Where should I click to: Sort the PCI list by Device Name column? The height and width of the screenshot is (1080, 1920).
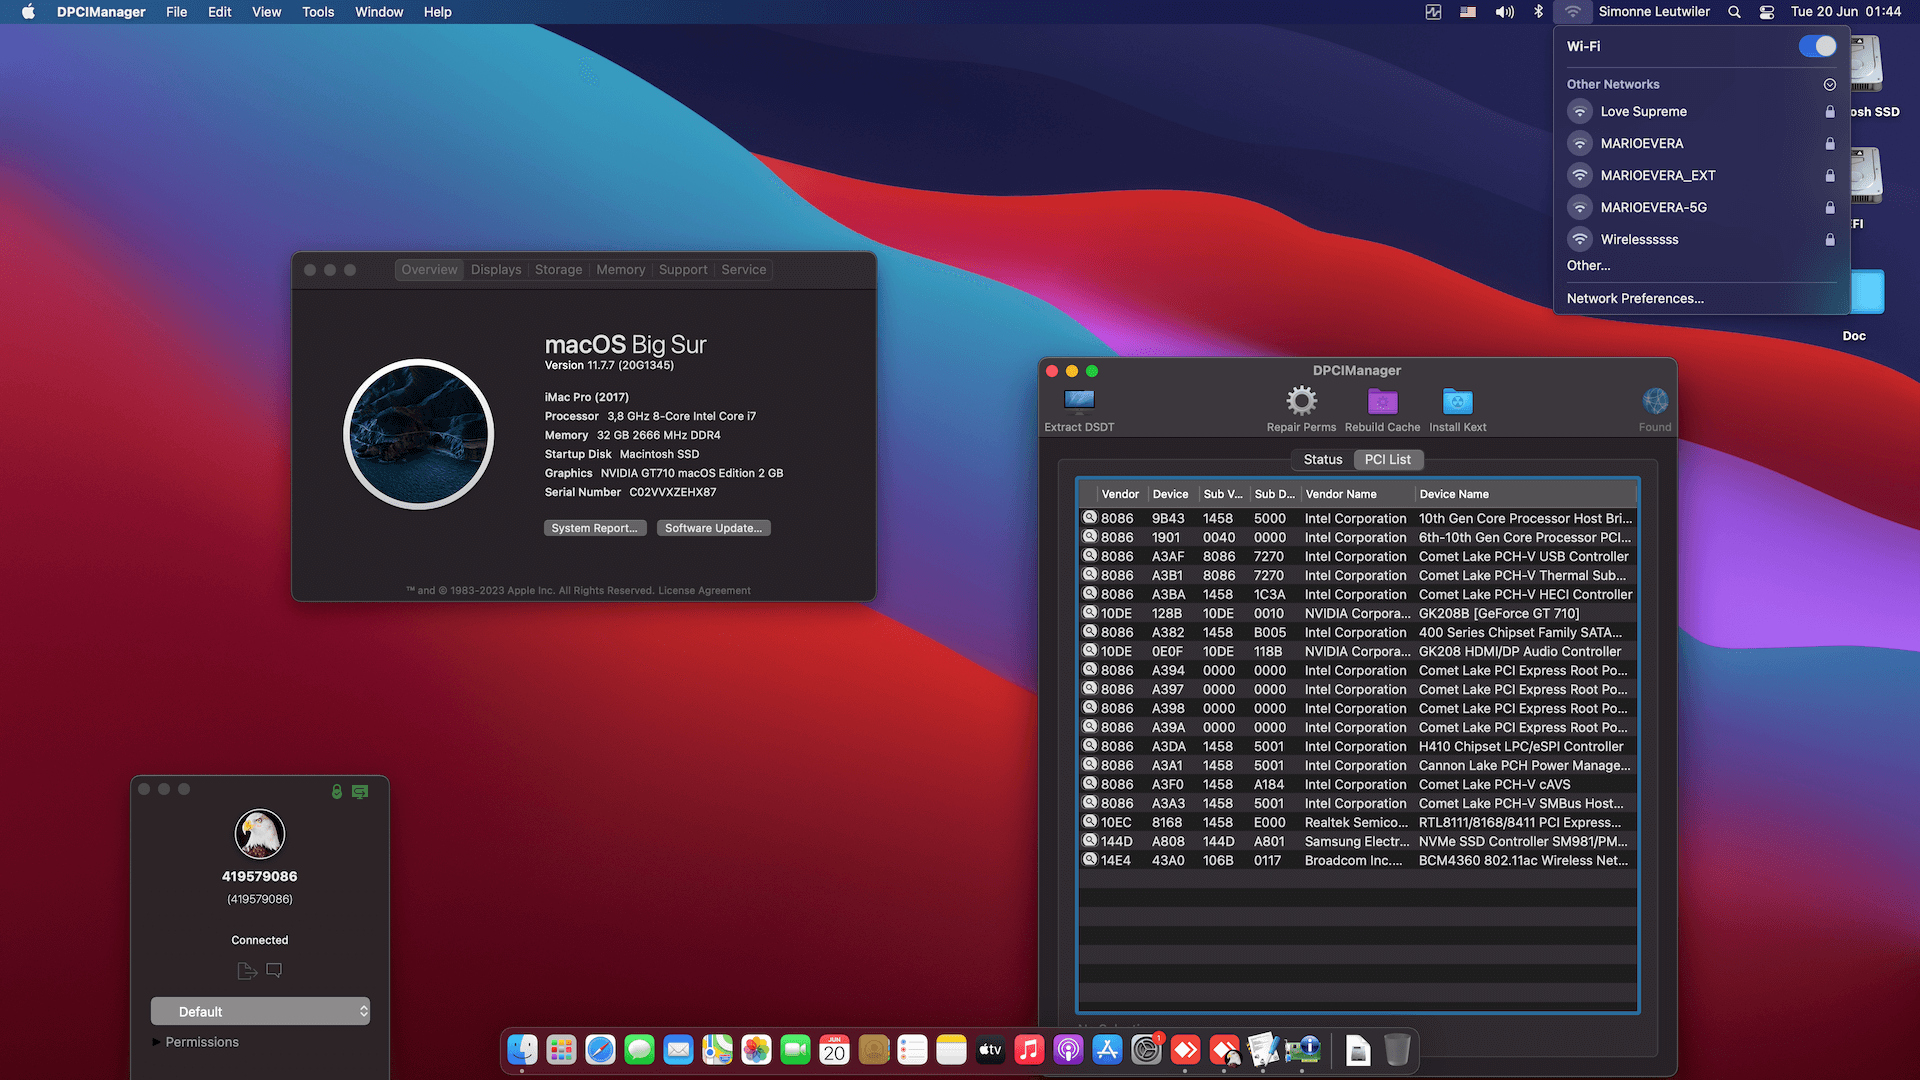click(1525, 494)
